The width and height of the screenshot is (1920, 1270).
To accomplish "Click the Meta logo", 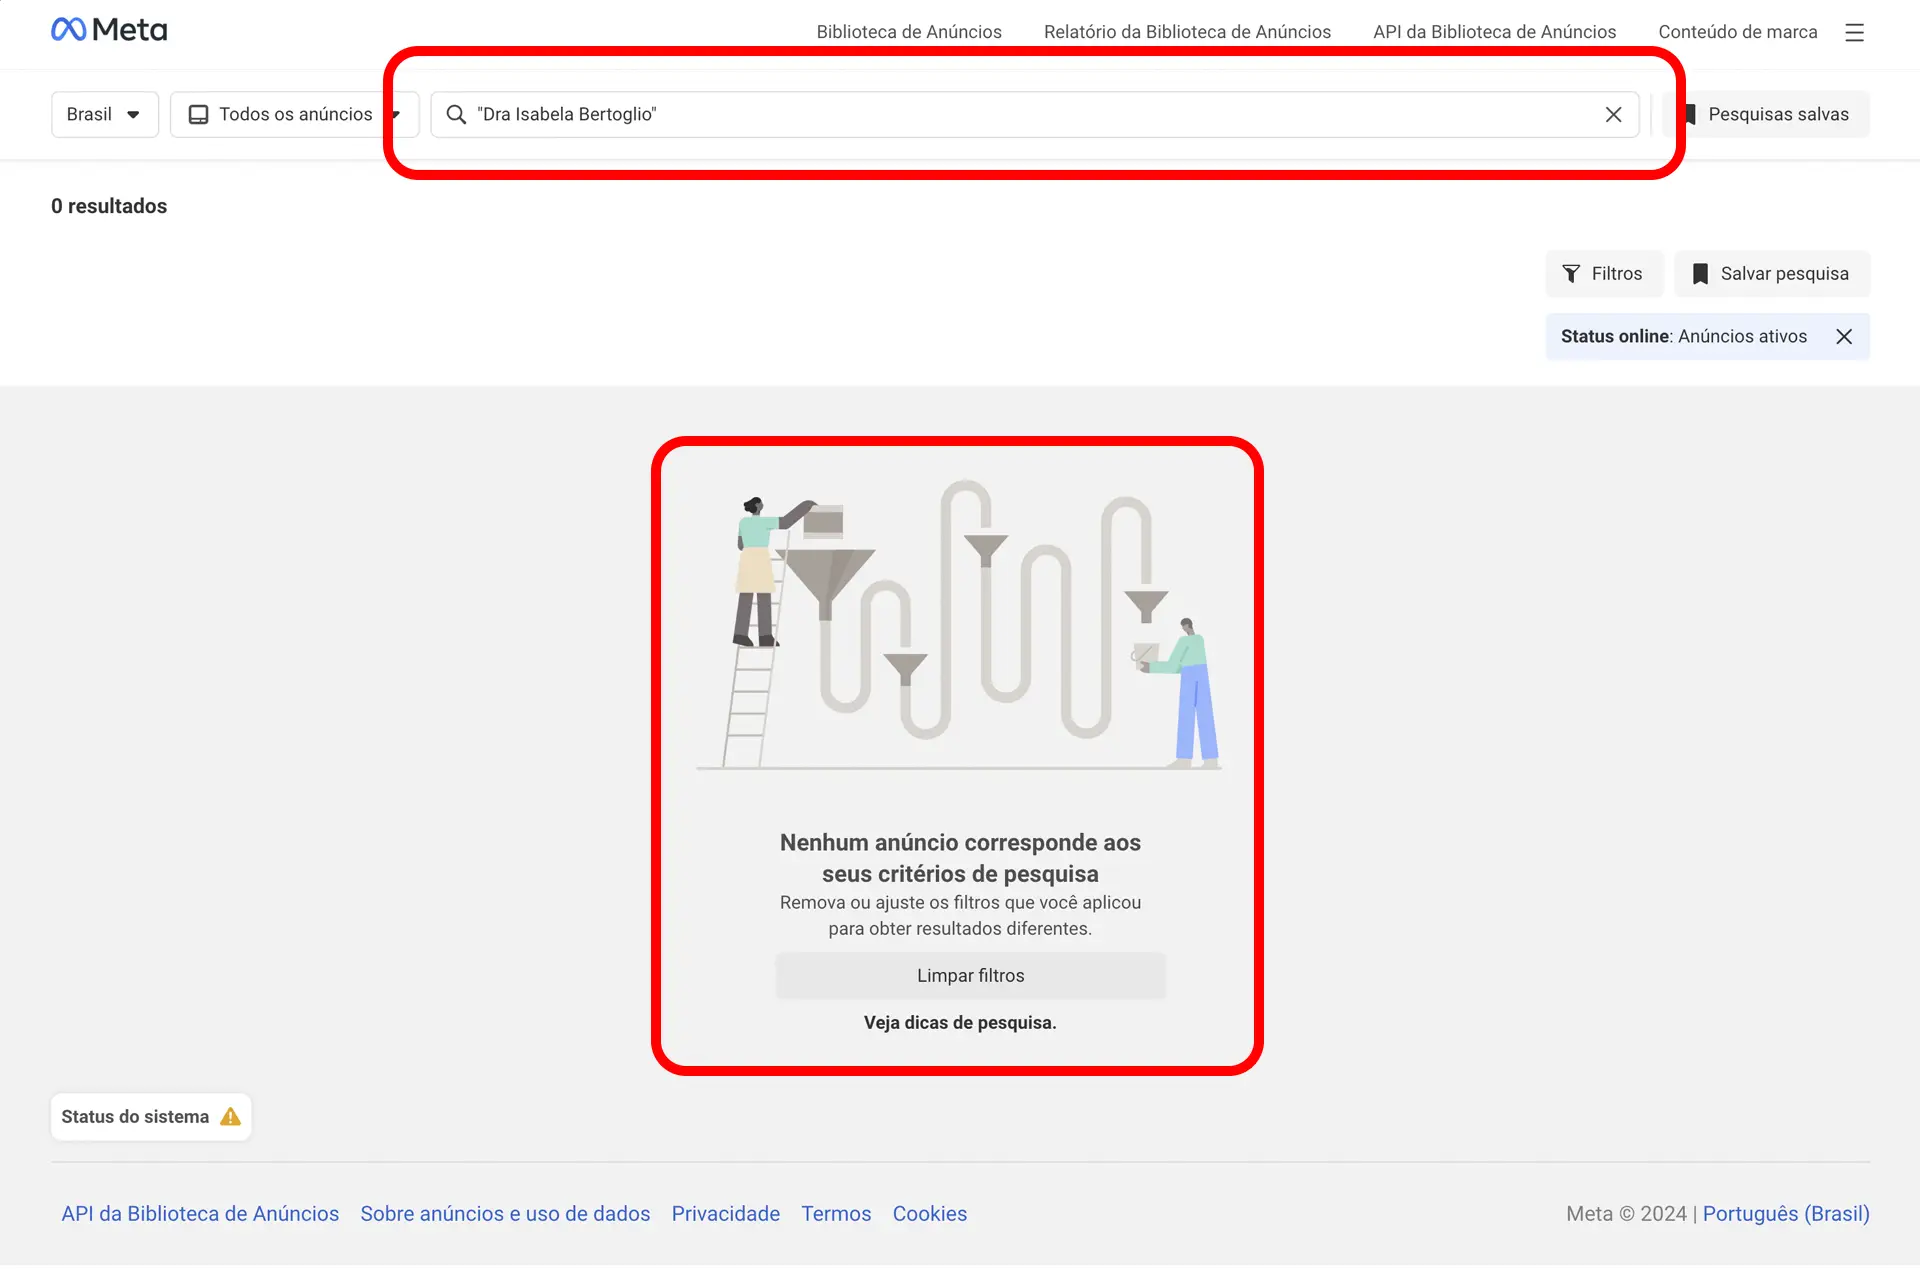I will 109,30.
